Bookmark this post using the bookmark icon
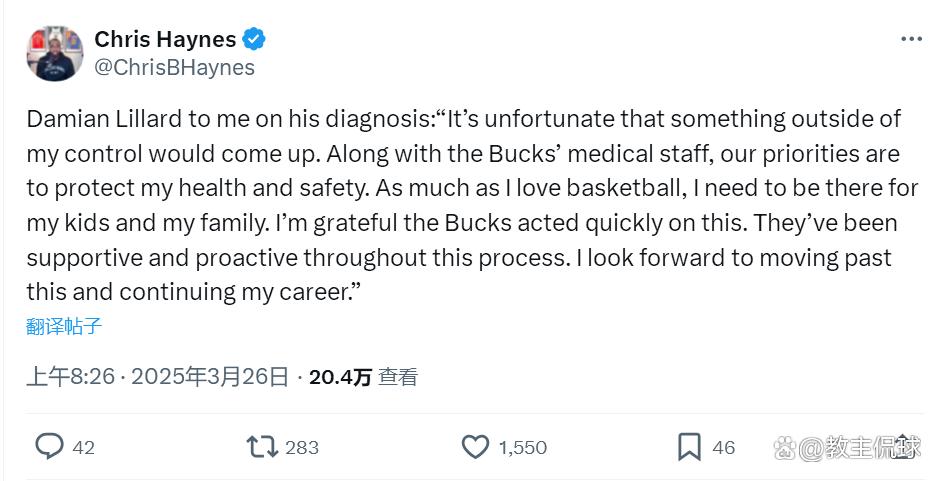The image size is (940, 481). point(689,446)
